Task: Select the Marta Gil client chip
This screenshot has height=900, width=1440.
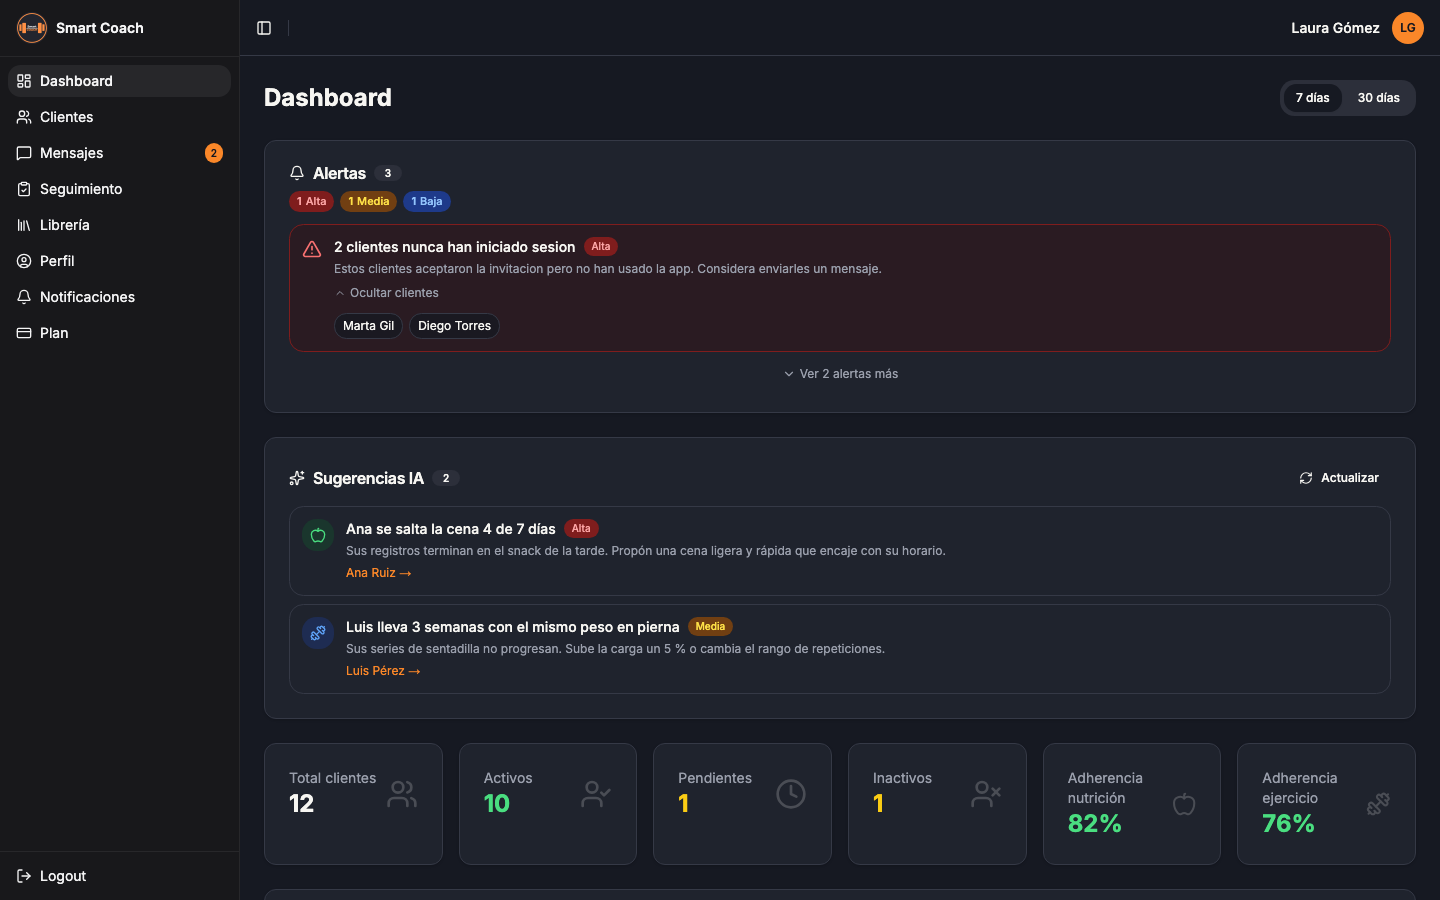Action: click(x=369, y=326)
